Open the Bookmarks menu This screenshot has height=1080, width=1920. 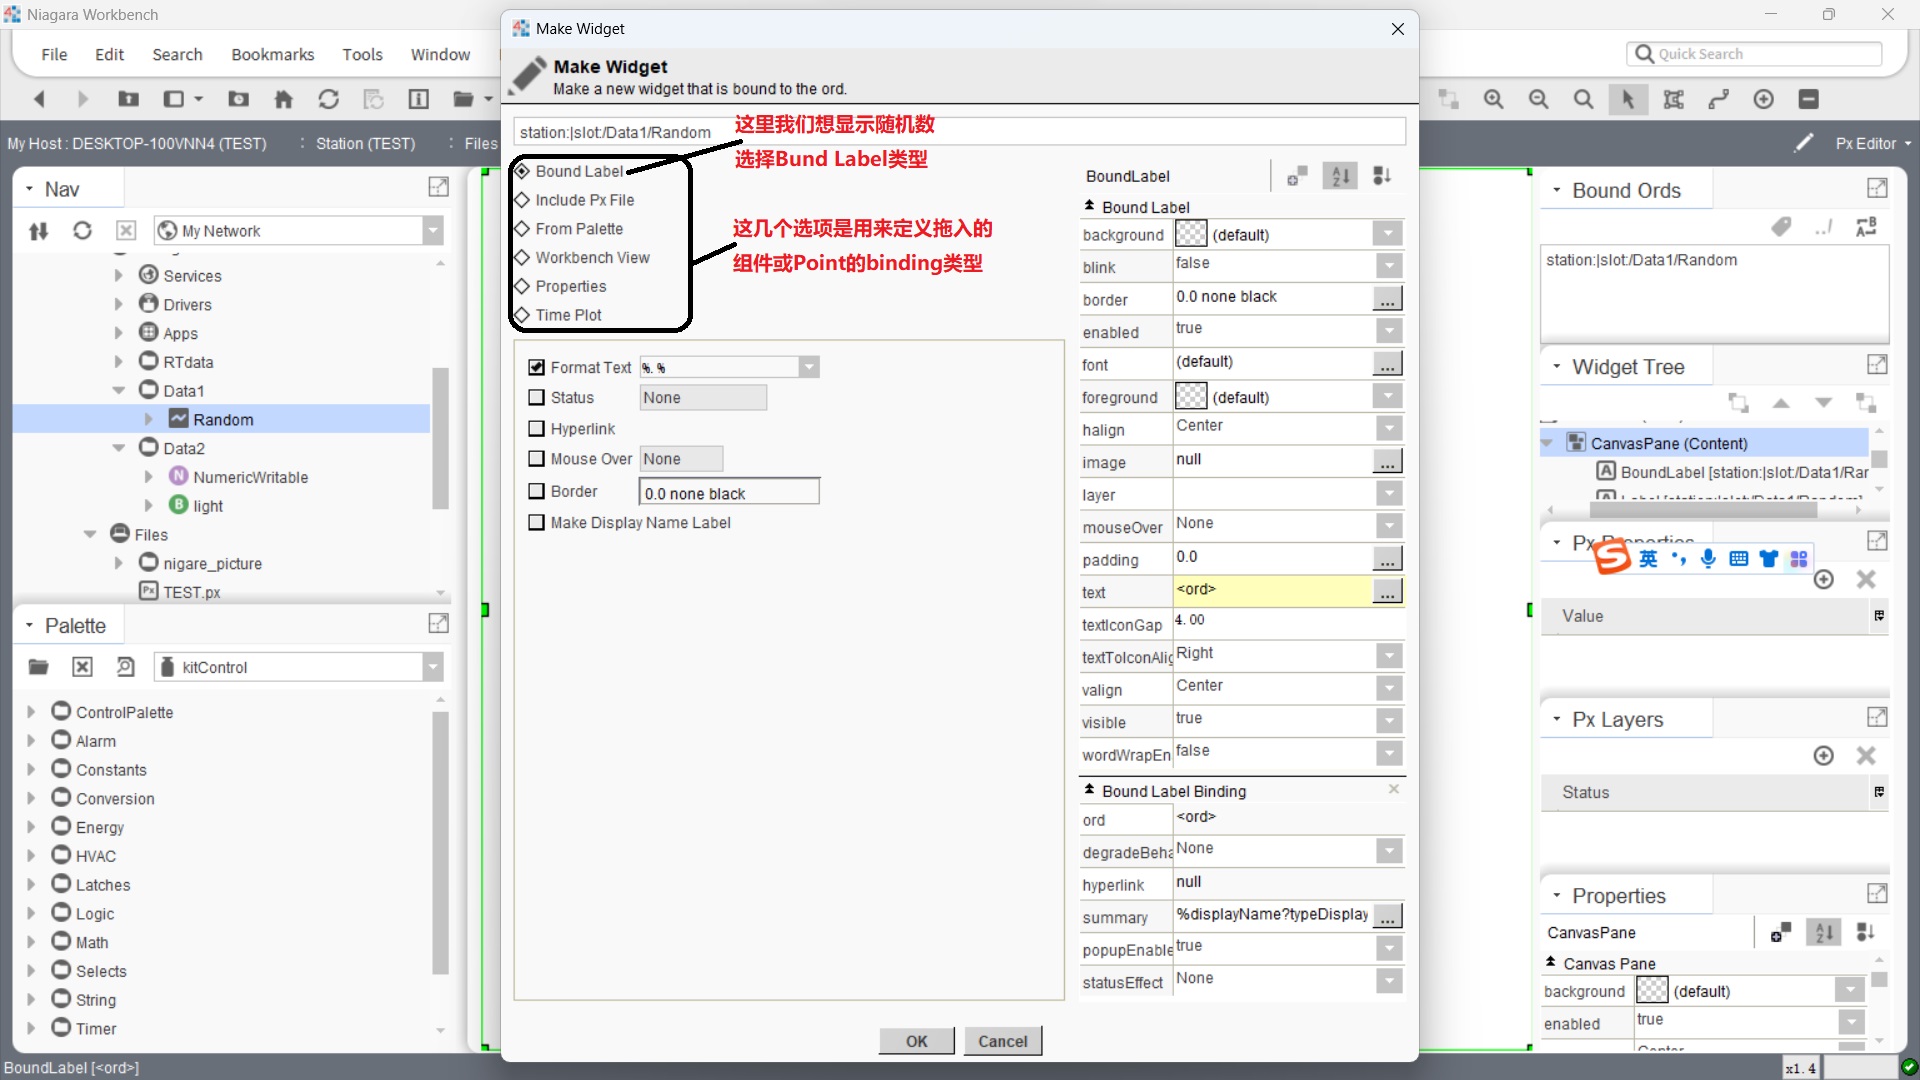click(272, 54)
